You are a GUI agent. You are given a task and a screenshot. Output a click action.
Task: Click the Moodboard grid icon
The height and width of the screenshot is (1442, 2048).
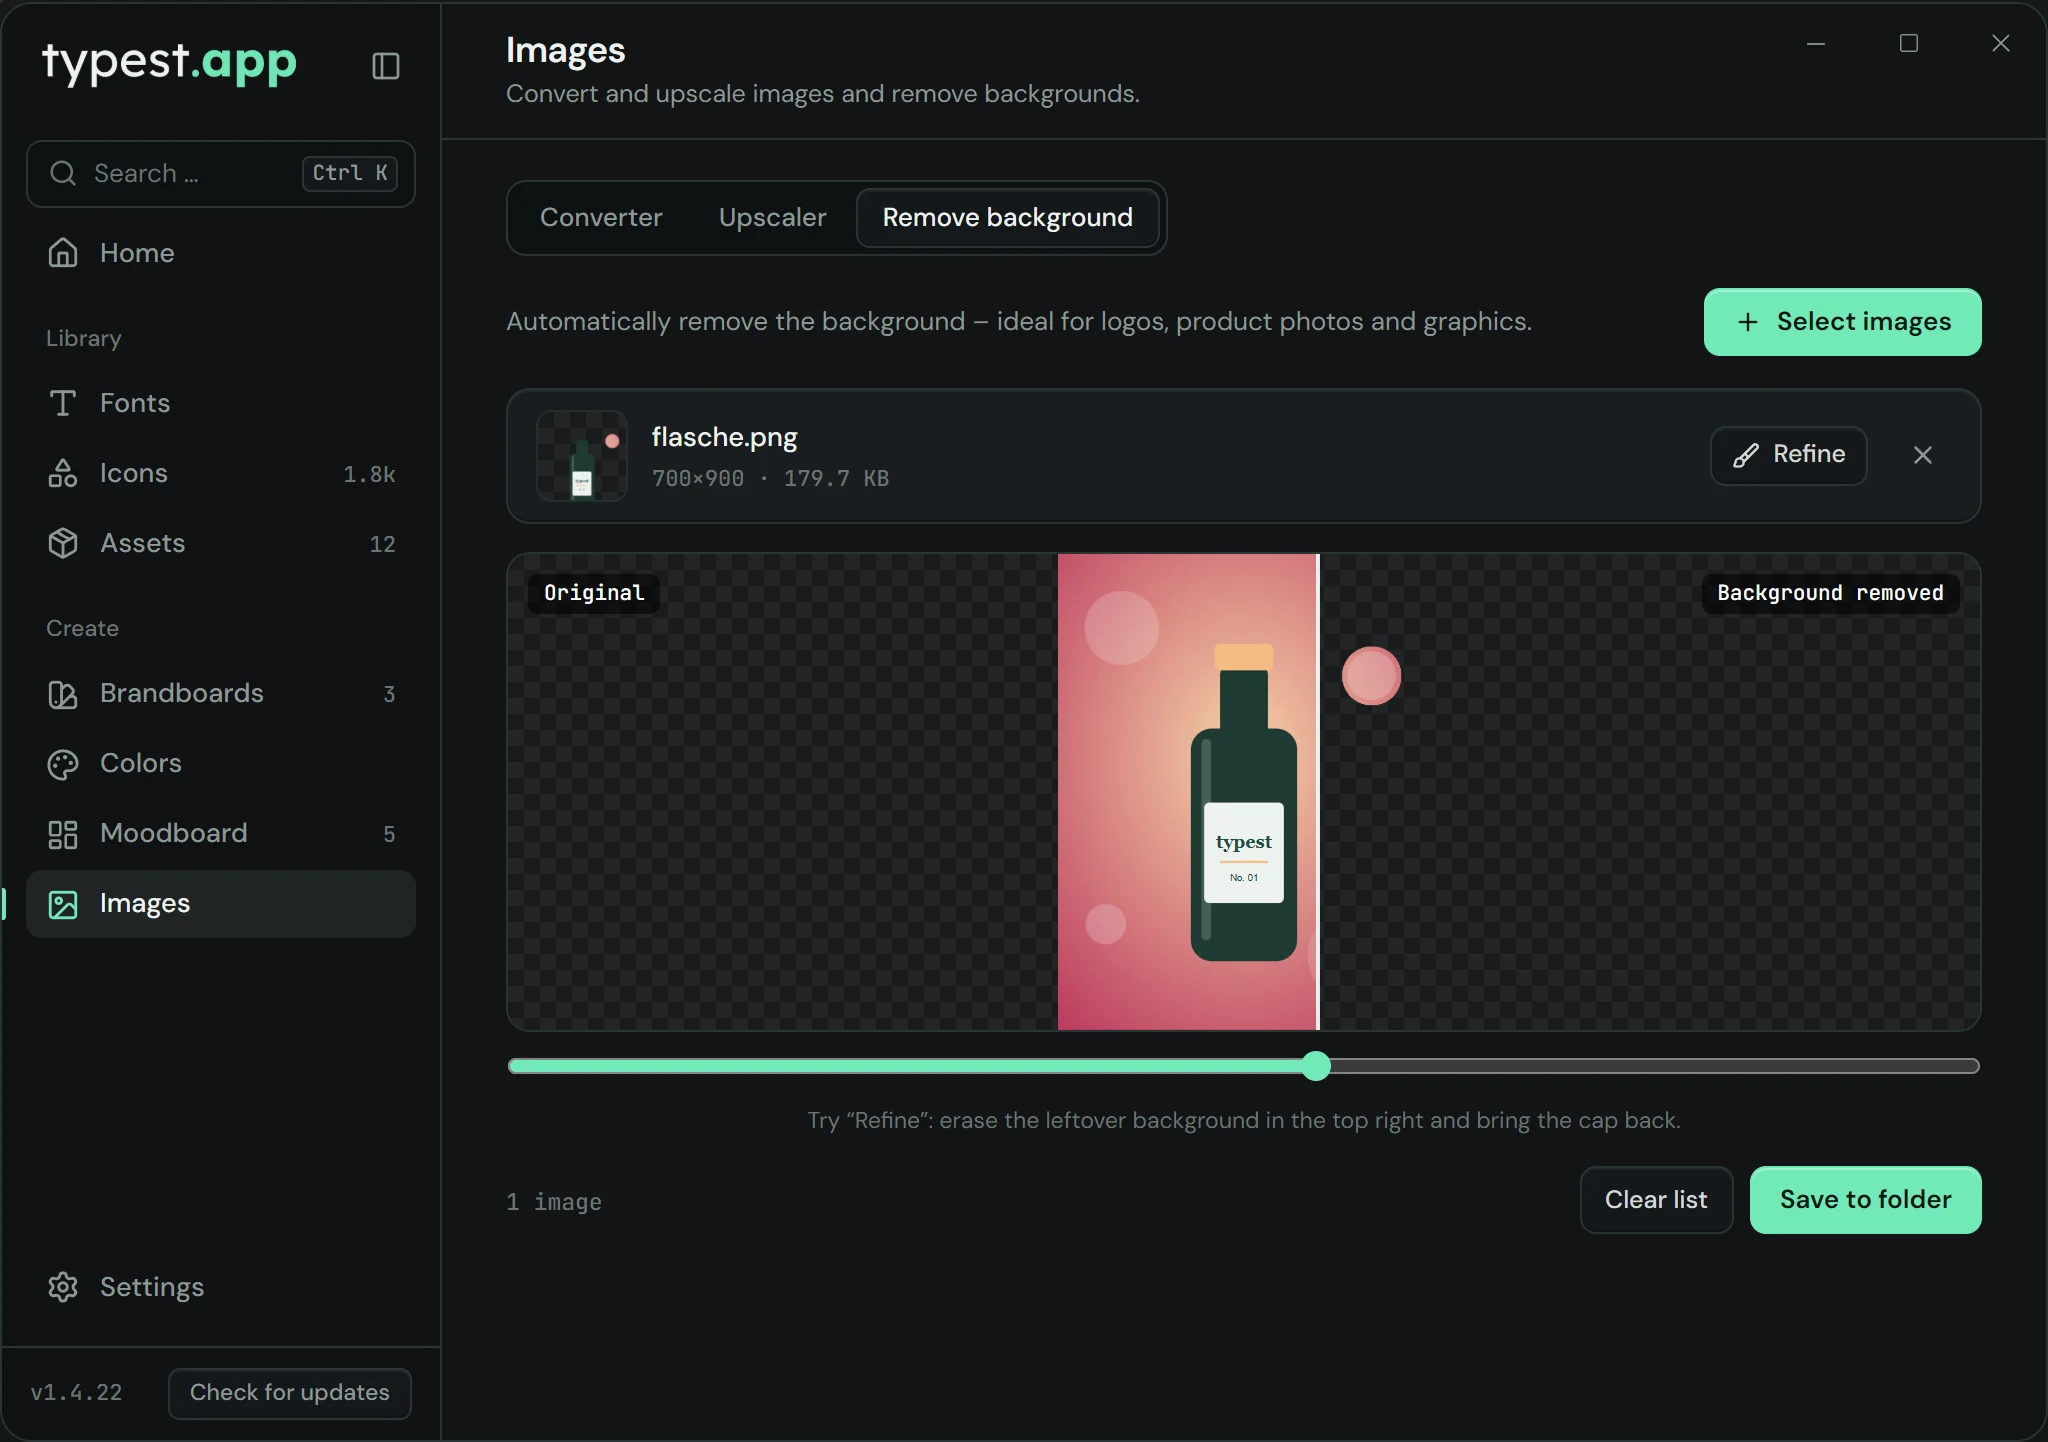tap(63, 834)
